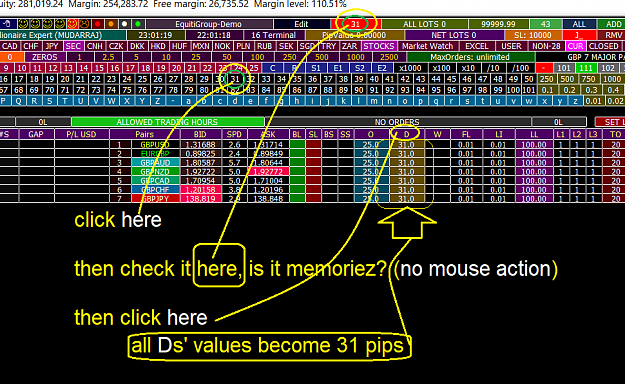The image size is (625, 384).
Task: Click the orange dot indicator icon
Action: click(x=111, y=24)
